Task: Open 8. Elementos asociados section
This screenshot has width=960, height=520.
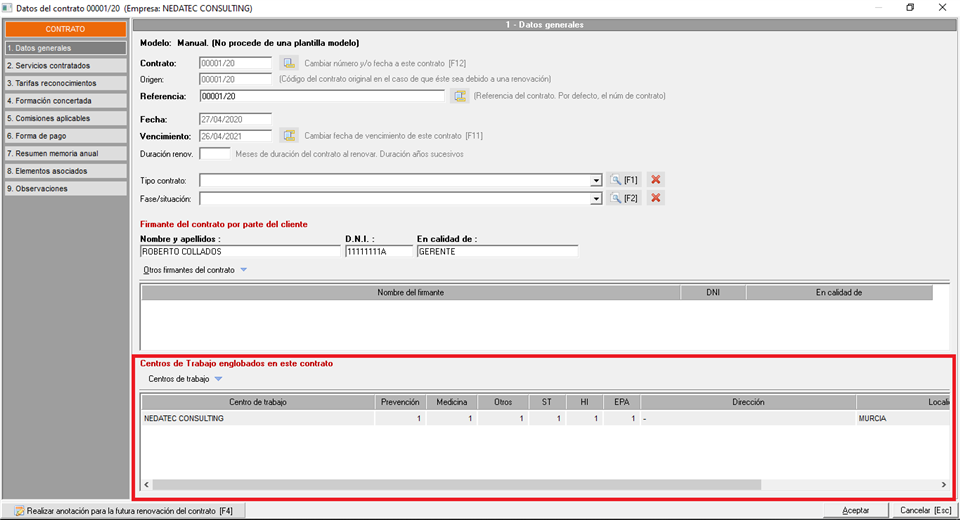Action: pyautogui.click(x=66, y=171)
